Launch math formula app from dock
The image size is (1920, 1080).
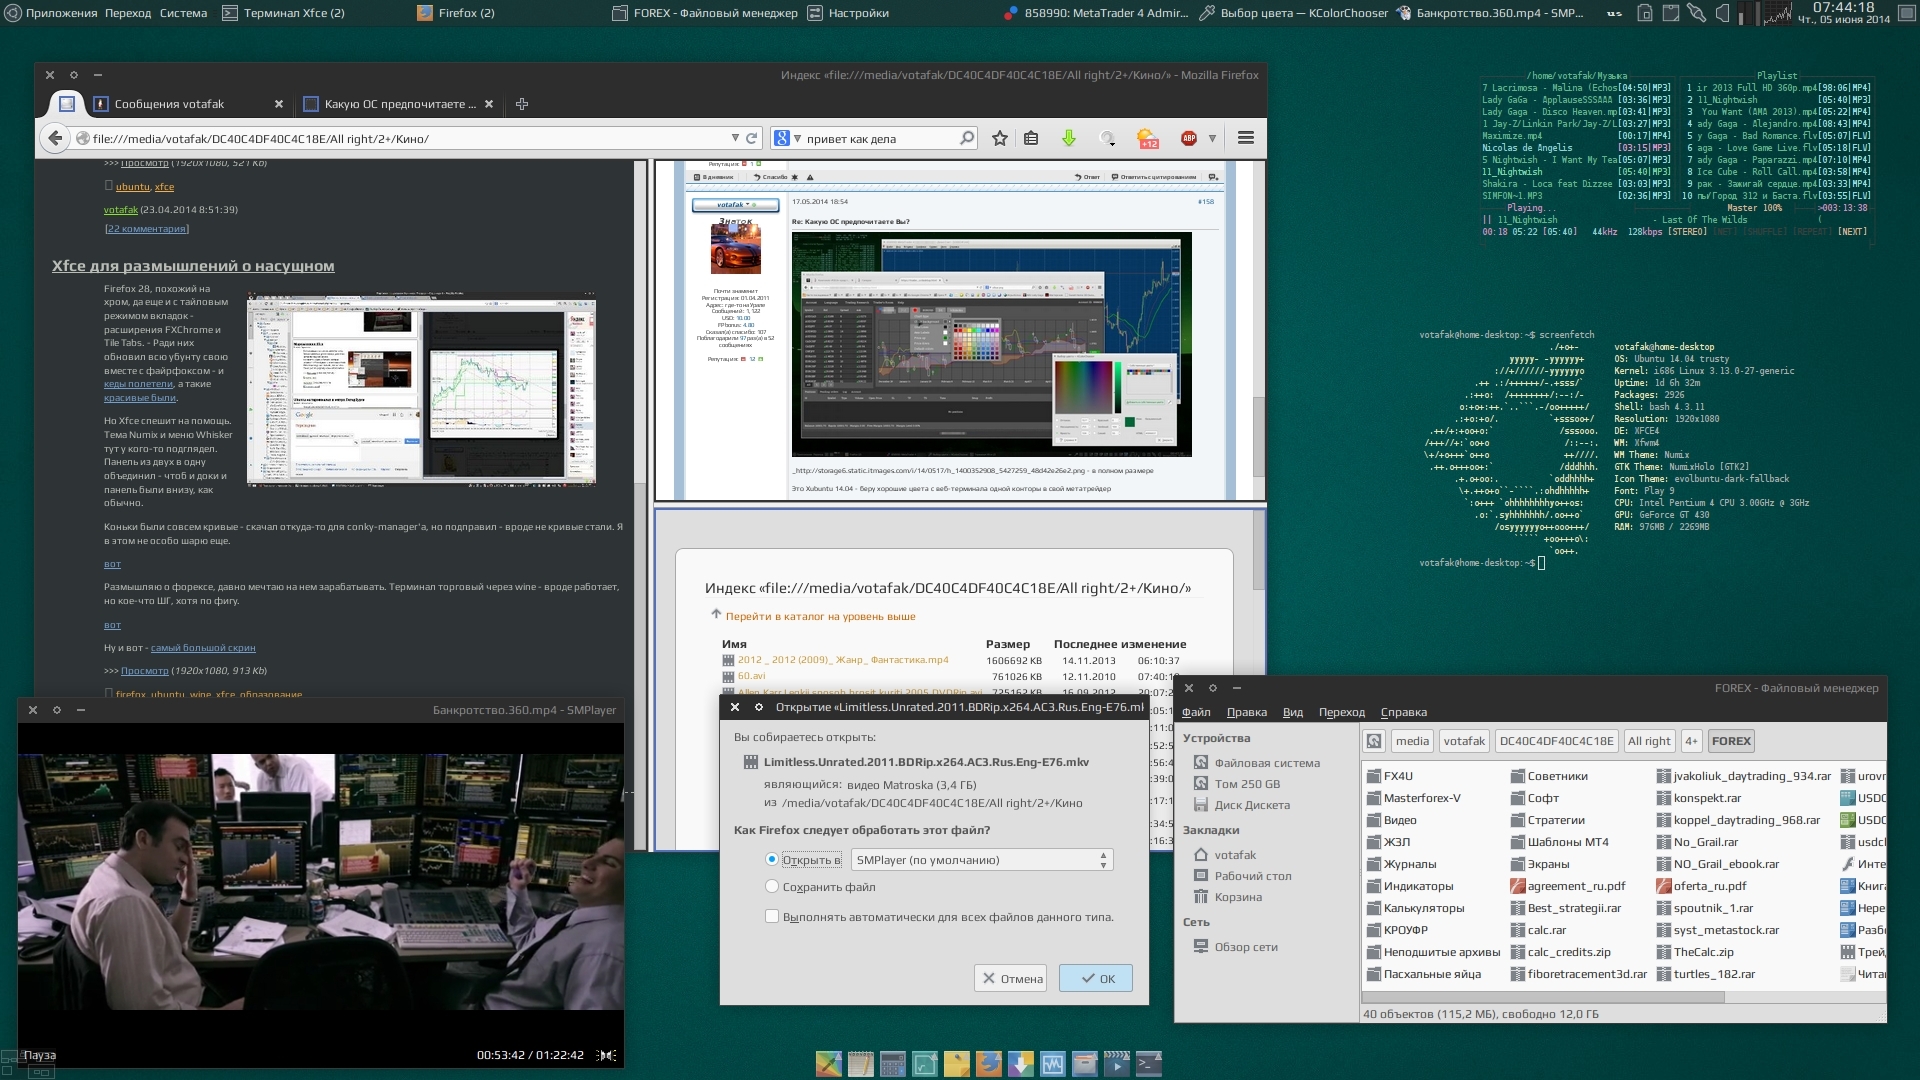point(924,1064)
